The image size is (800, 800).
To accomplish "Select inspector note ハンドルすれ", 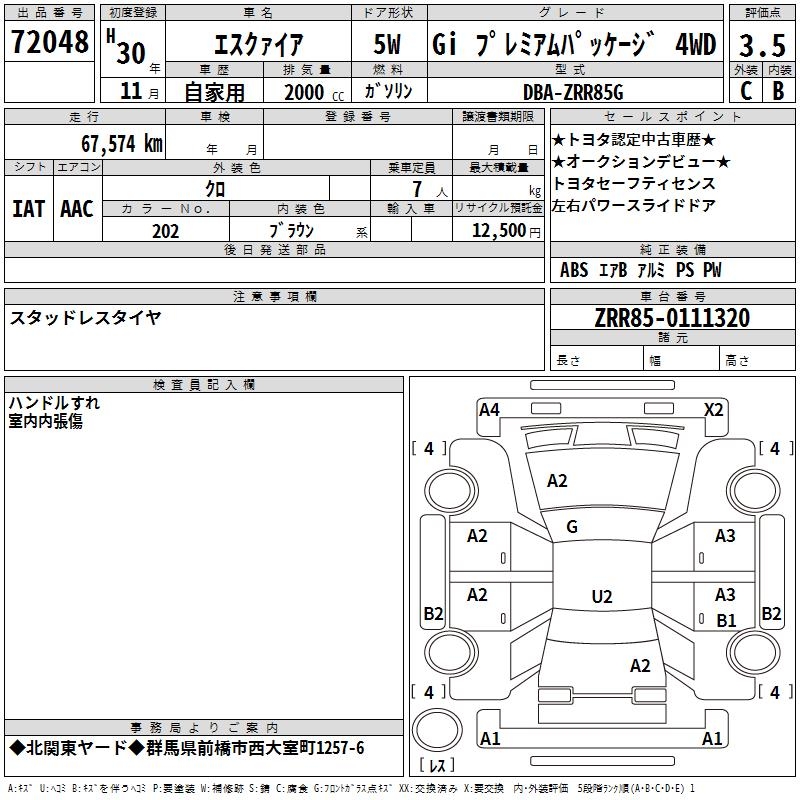I will point(54,403).
